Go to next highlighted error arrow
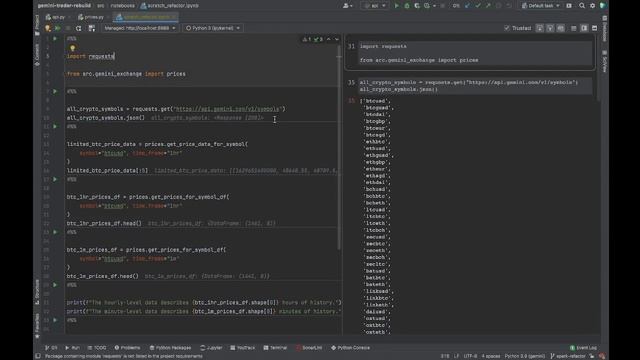The image size is (640, 360). pos(337,40)
